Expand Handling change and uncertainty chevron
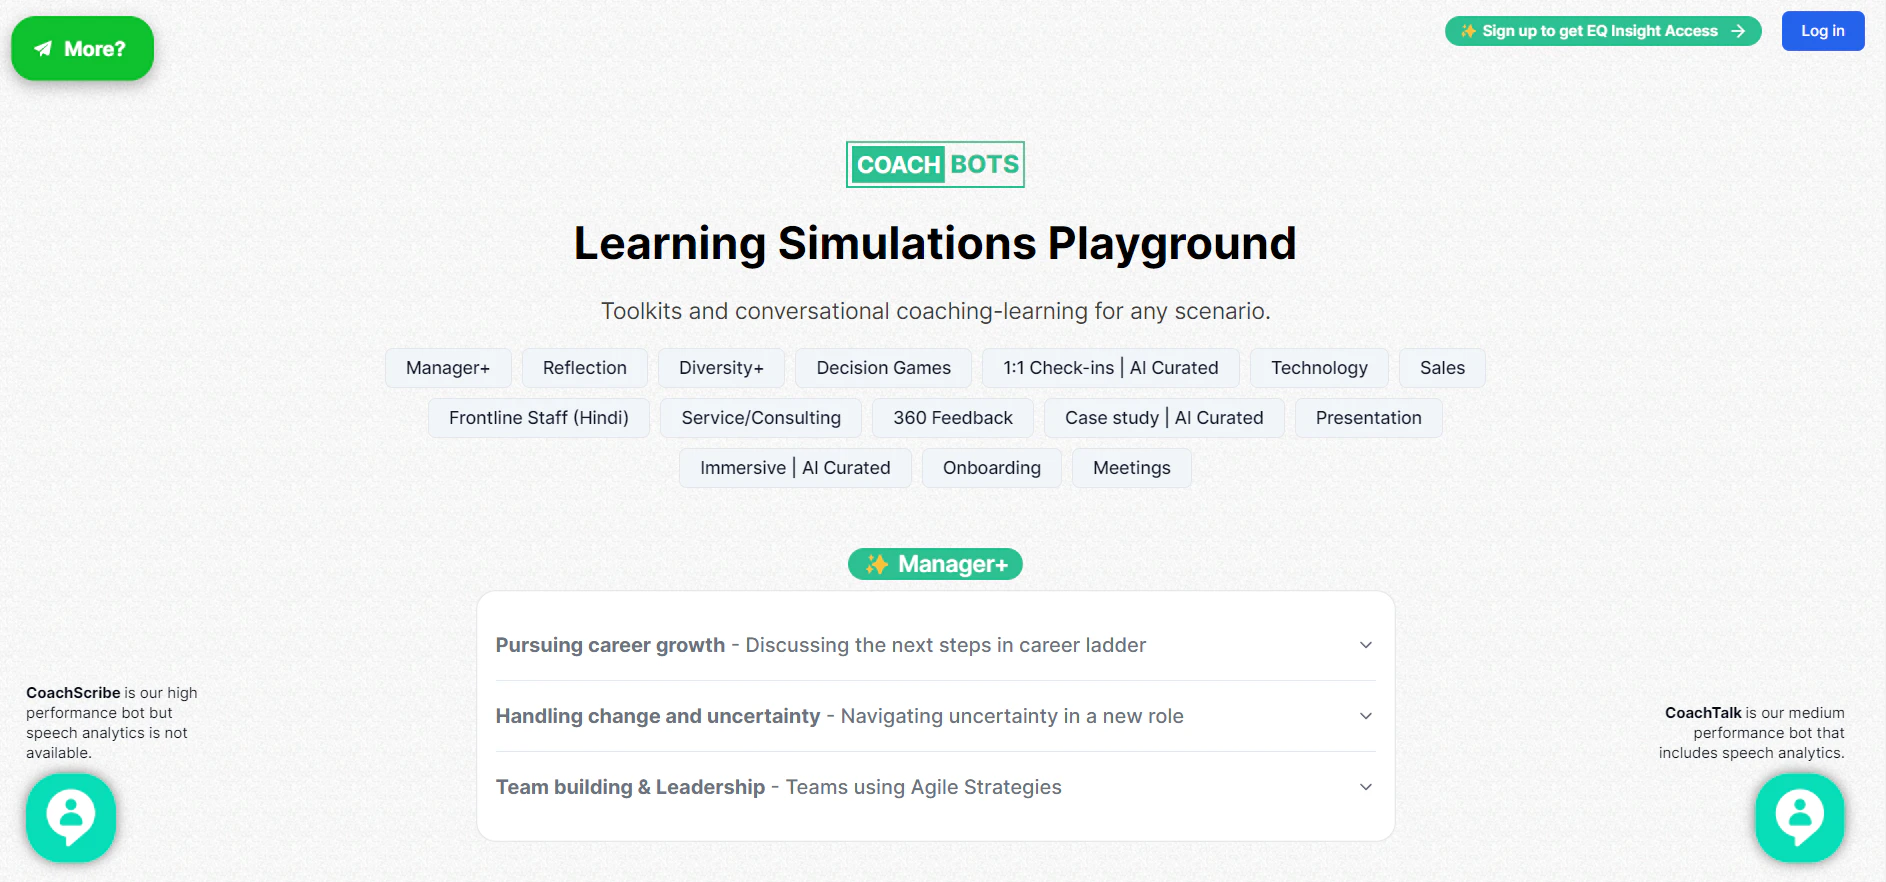Screen dimensions: 1886x882 point(1366,716)
